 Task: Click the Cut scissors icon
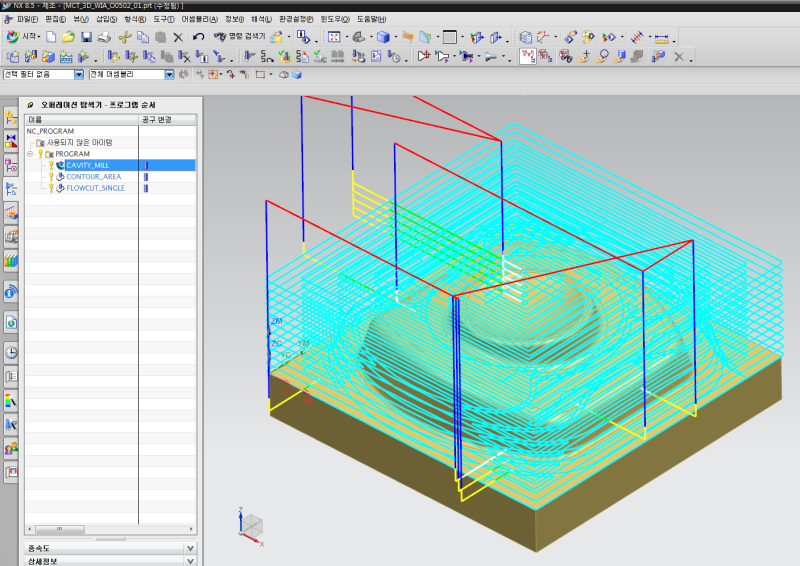pyautogui.click(x=125, y=37)
